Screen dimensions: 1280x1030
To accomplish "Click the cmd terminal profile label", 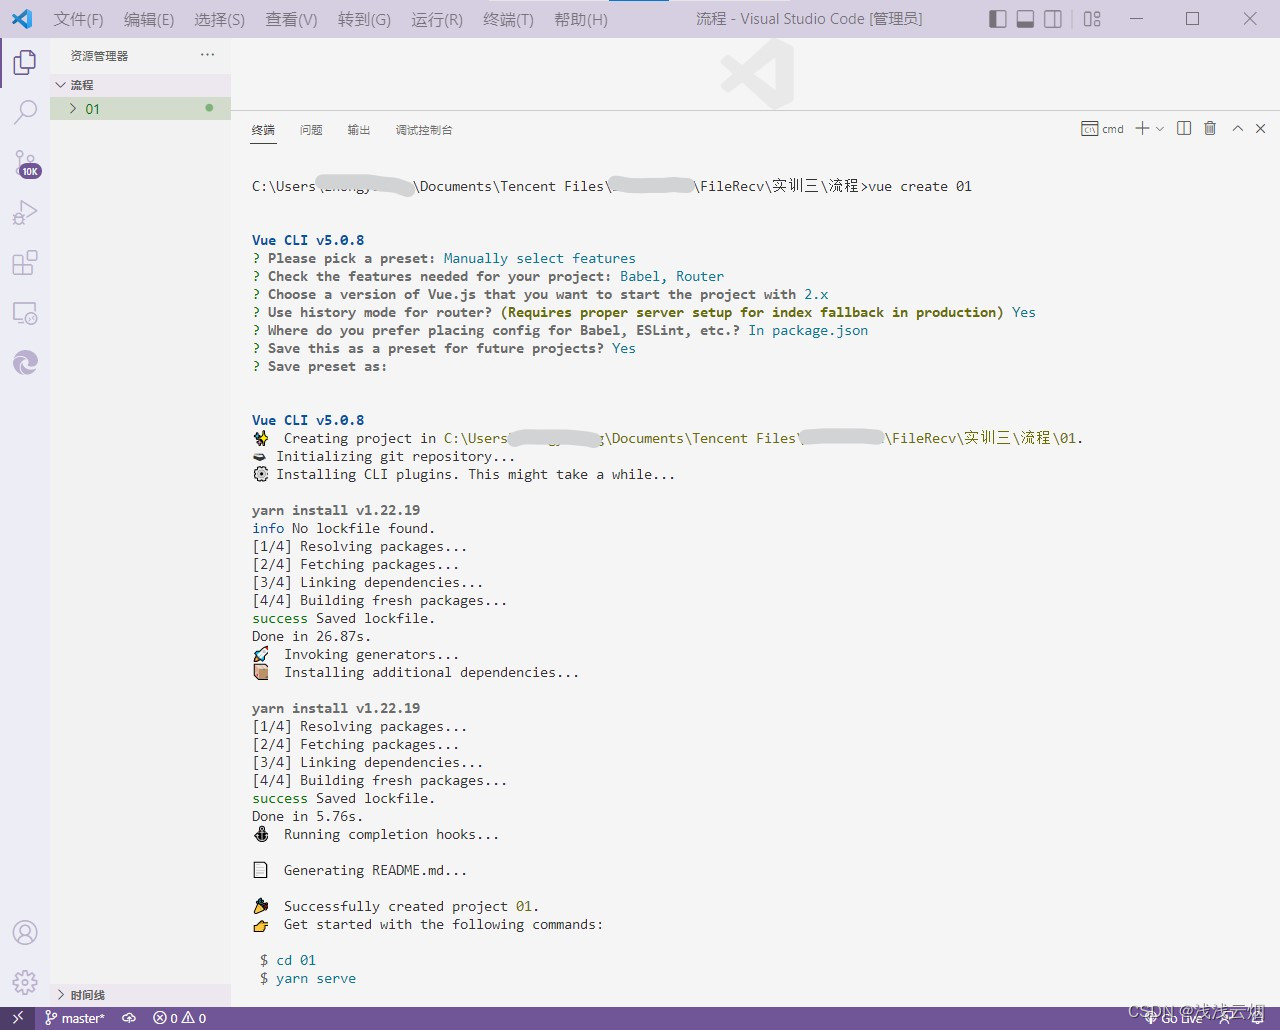I will pos(1103,129).
